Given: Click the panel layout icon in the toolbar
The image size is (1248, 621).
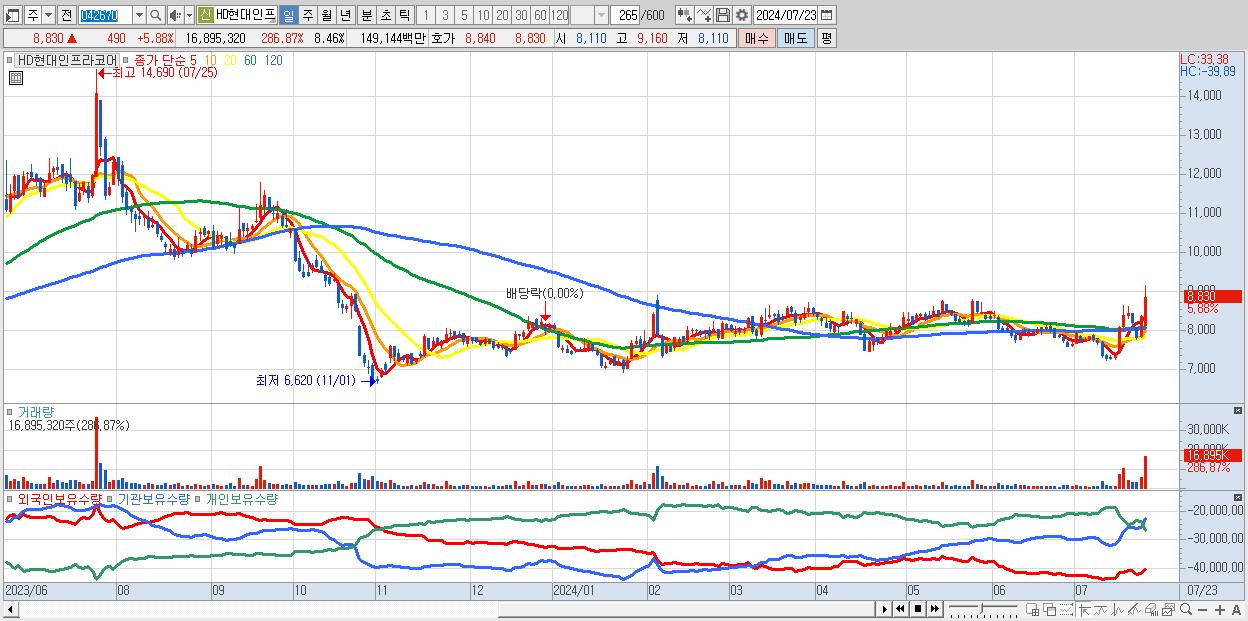Looking at the screenshot, I should coord(12,15).
